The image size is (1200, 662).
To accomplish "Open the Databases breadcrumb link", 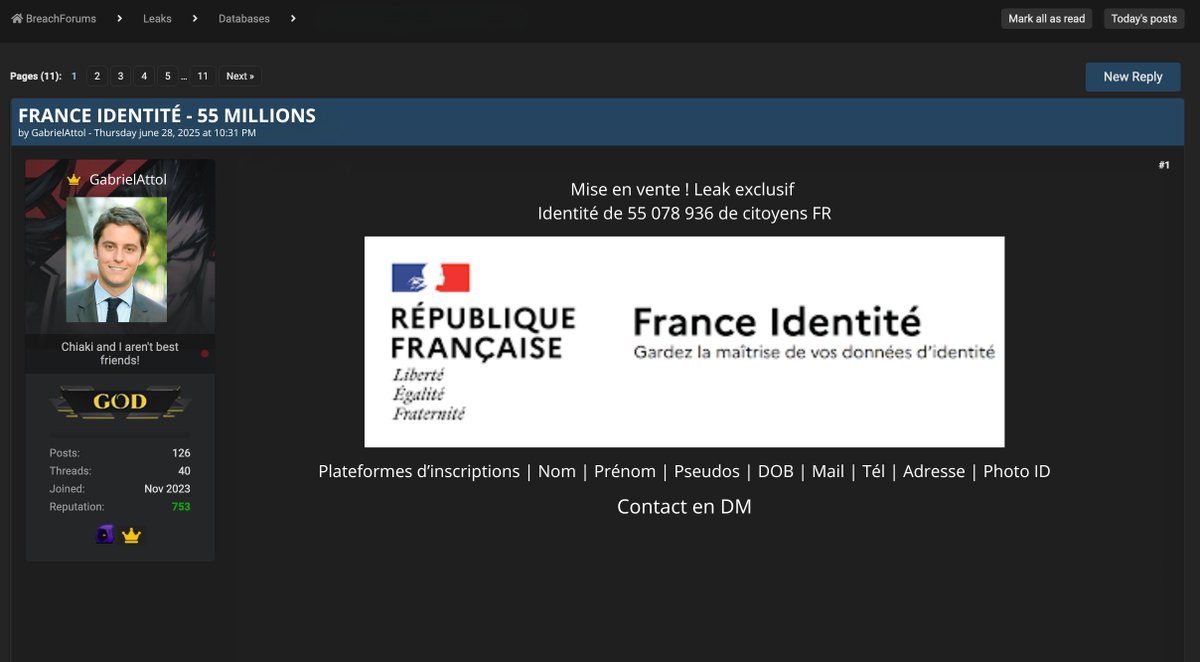I will (x=244, y=18).
